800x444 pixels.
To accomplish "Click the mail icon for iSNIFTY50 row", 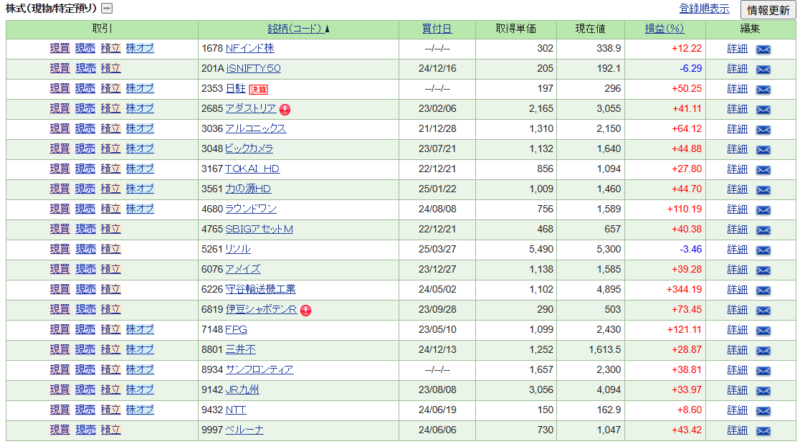I will click(763, 69).
